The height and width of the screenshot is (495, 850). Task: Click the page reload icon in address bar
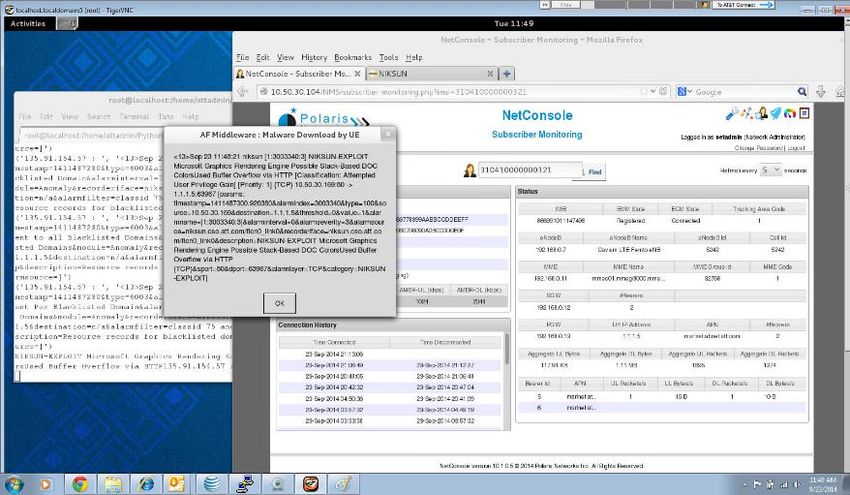tap(662, 92)
